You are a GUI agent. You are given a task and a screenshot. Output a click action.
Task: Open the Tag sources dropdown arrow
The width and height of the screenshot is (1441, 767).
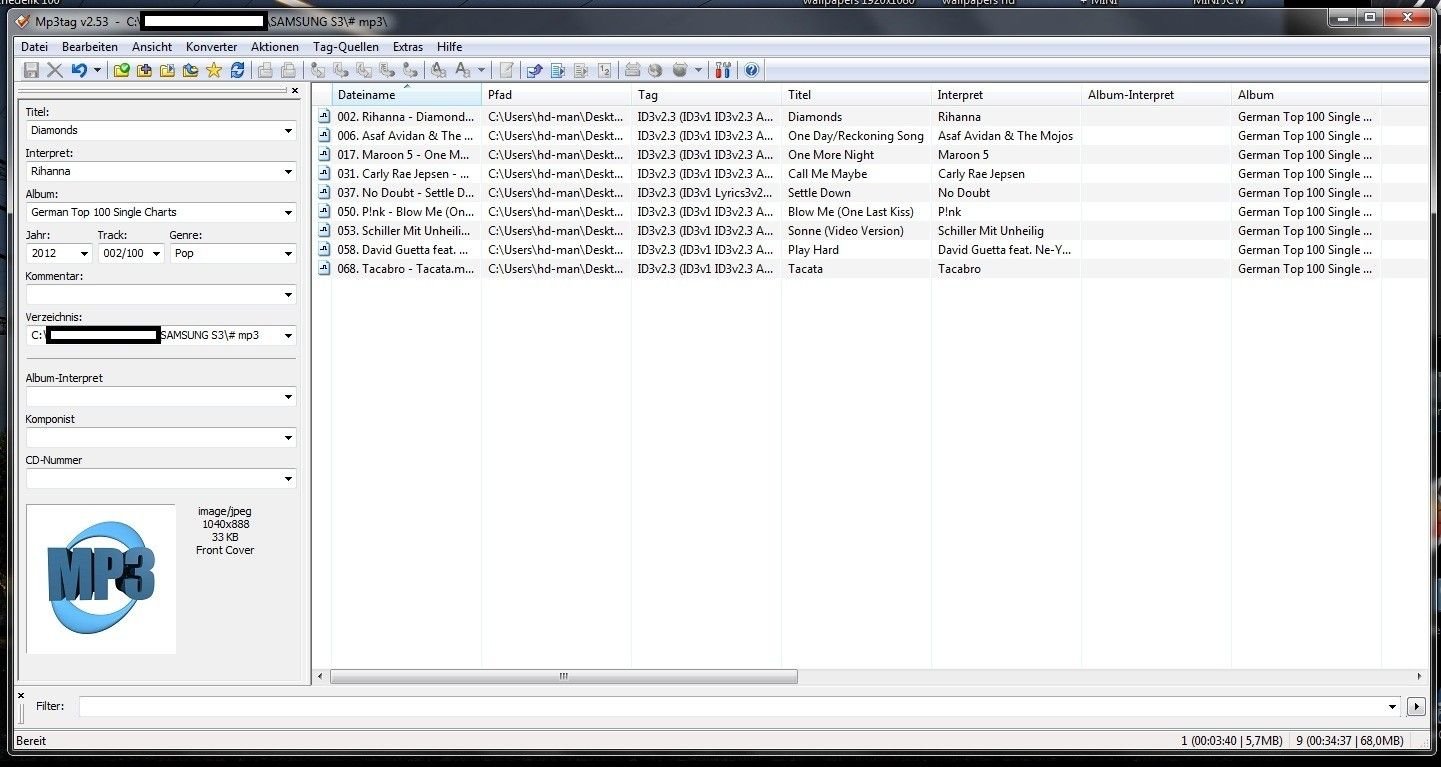698,70
